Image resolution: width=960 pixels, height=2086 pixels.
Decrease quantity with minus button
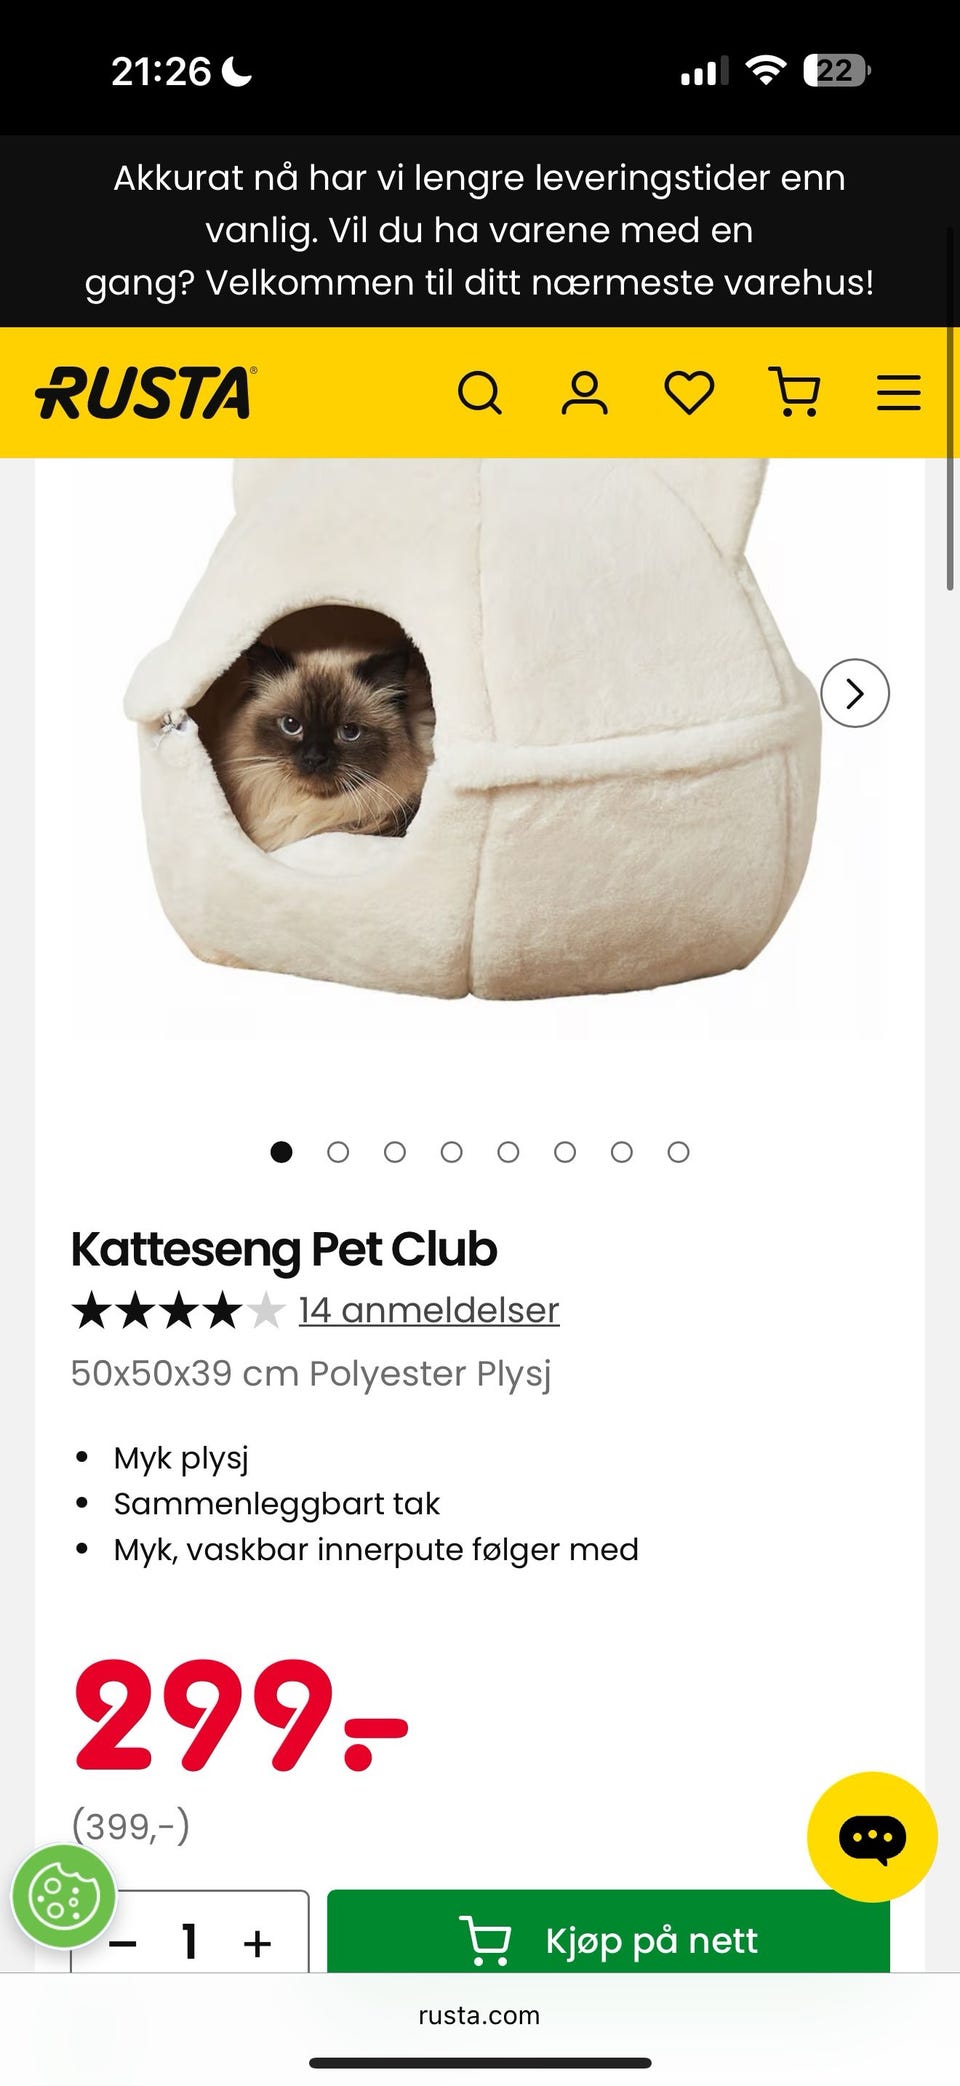122,1943
